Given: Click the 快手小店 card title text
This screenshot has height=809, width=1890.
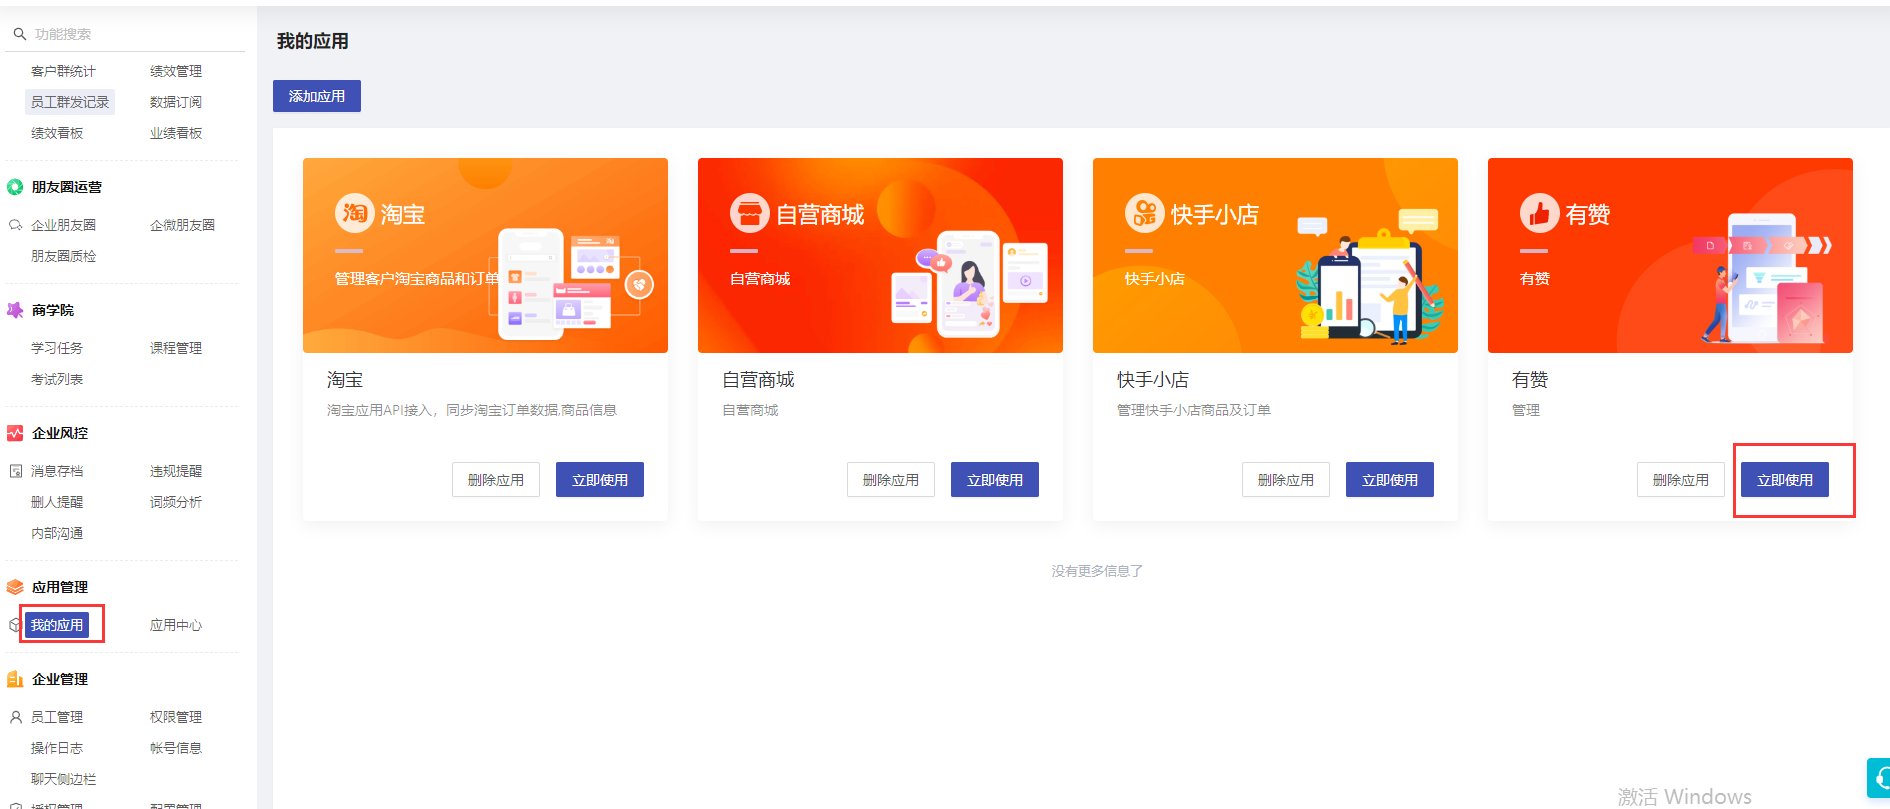Looking at the screenshot, I should point(1153,380).
